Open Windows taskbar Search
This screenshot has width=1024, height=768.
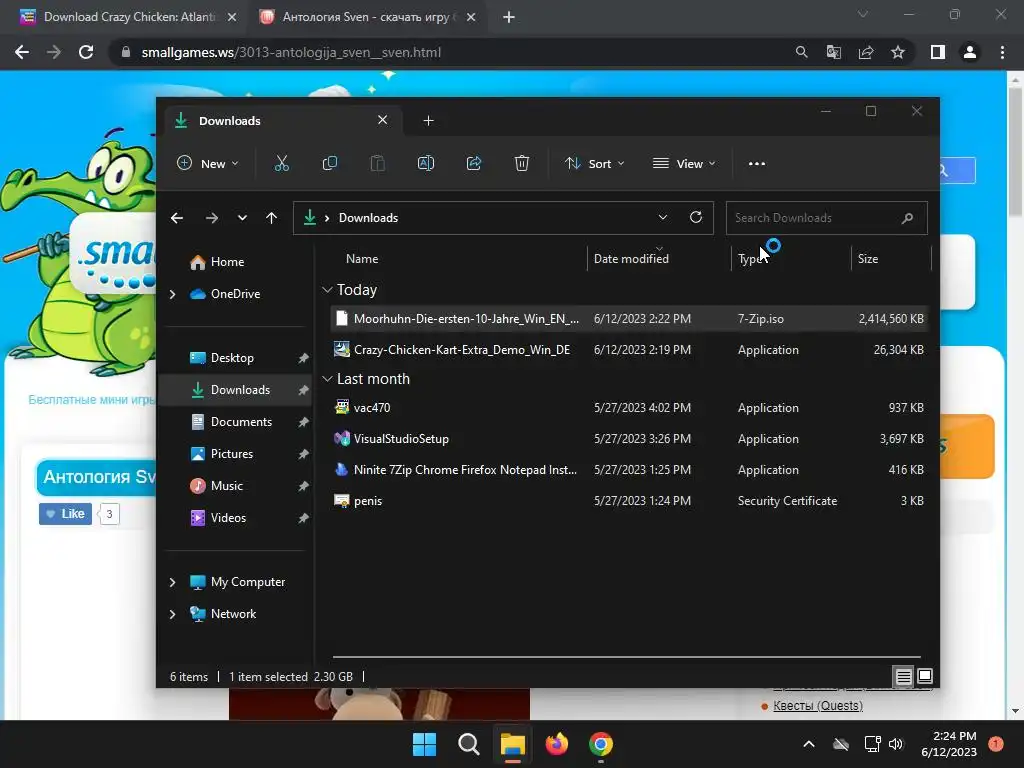coord(468,744)
